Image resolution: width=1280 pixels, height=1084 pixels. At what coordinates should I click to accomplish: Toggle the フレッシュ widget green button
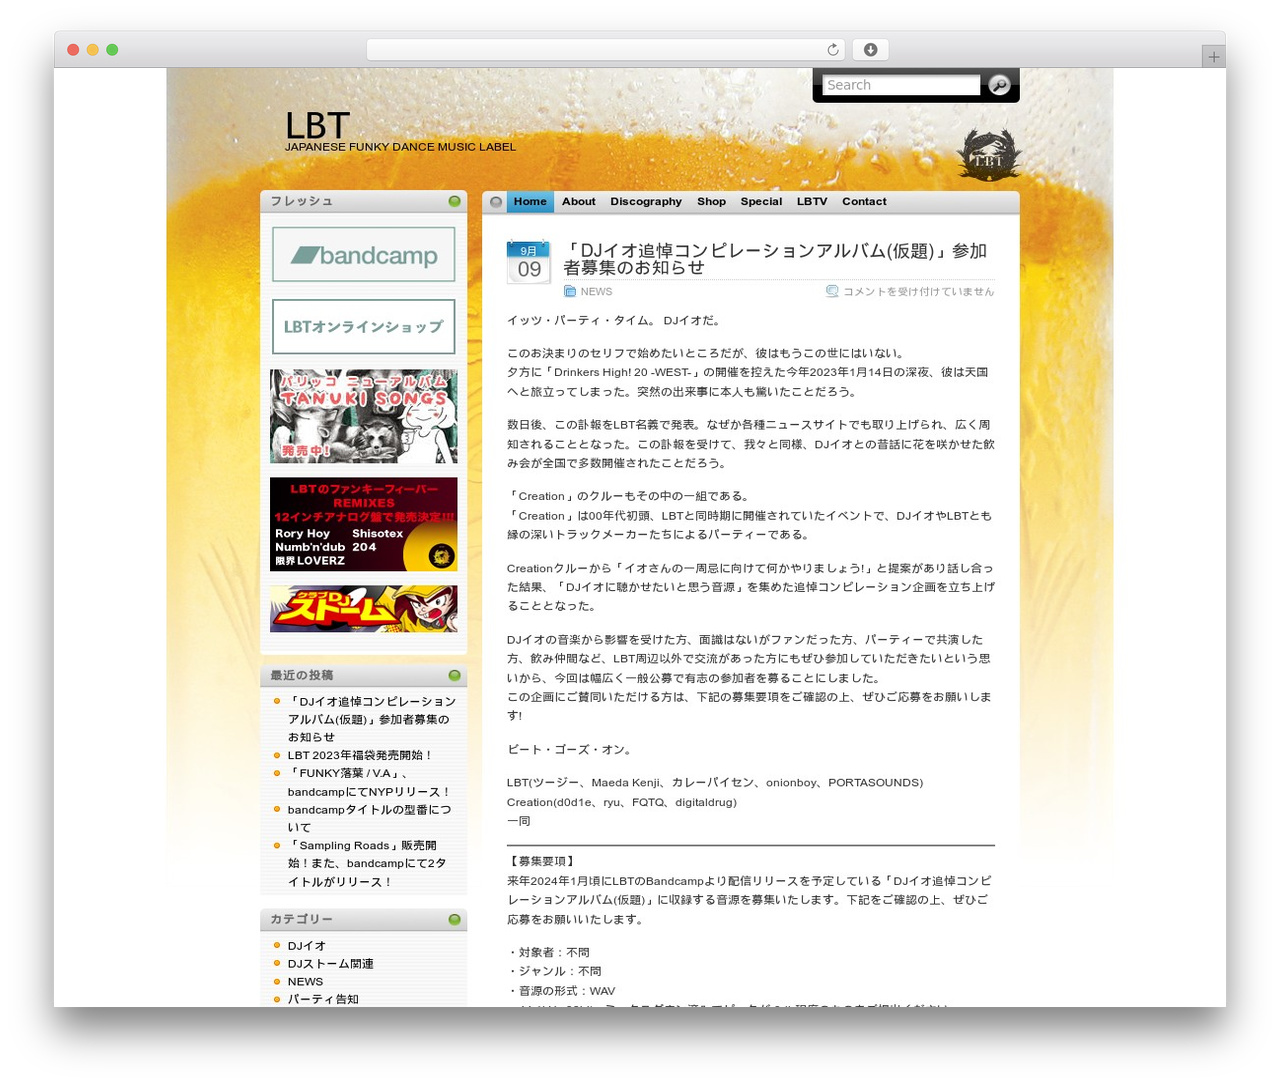[455, 201]
